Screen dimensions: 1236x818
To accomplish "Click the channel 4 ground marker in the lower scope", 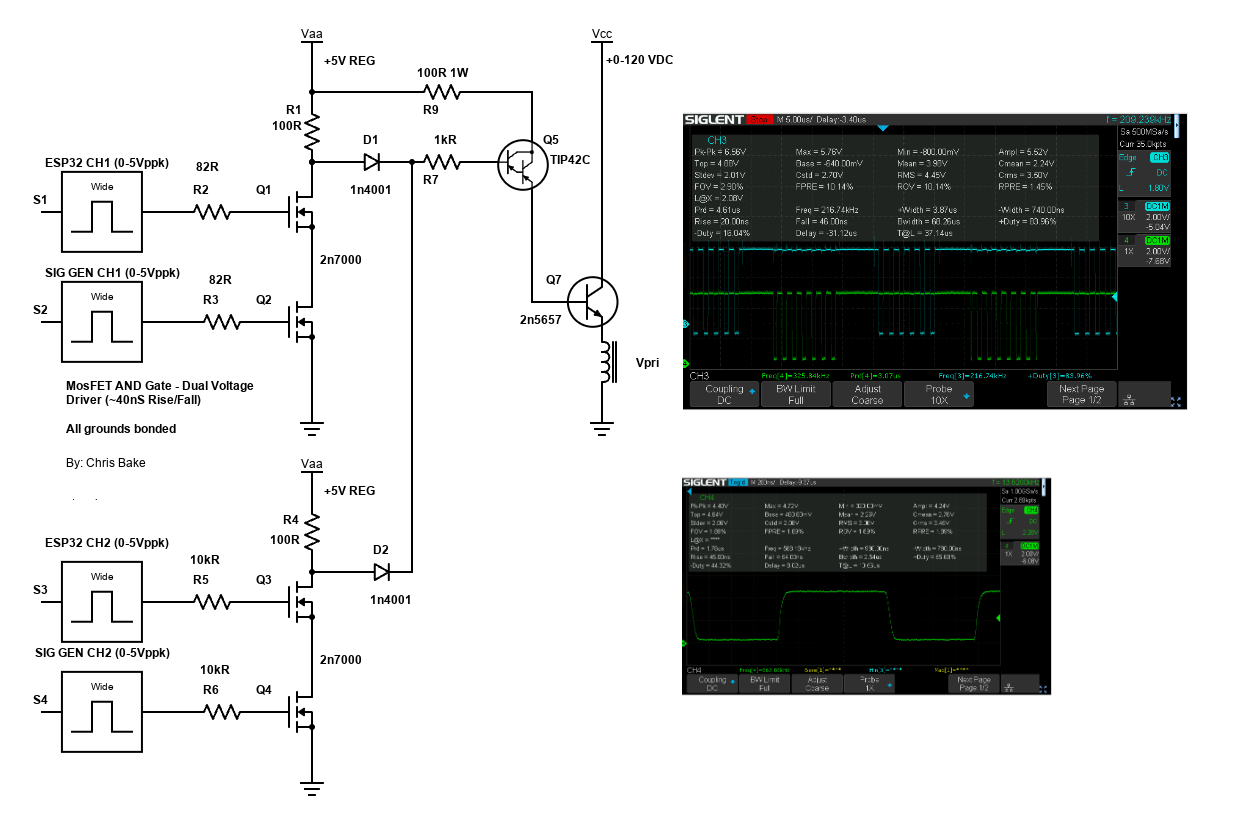I will [x=686, y=642].
